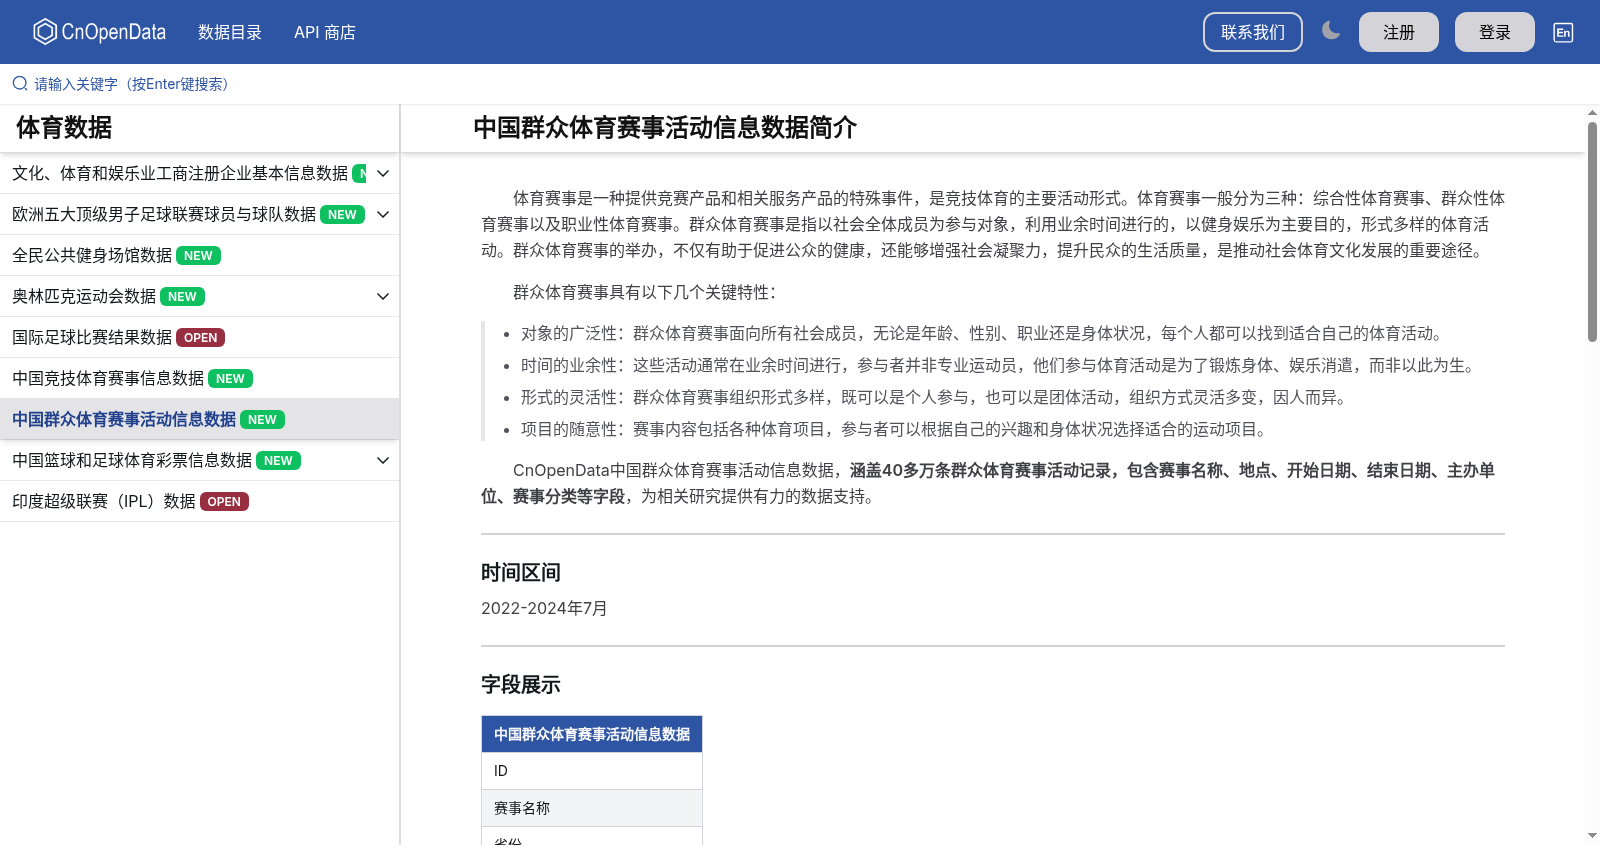The image size is (1600, 861).
Task: Click the 注册 button
Action: click(1399, 32)
